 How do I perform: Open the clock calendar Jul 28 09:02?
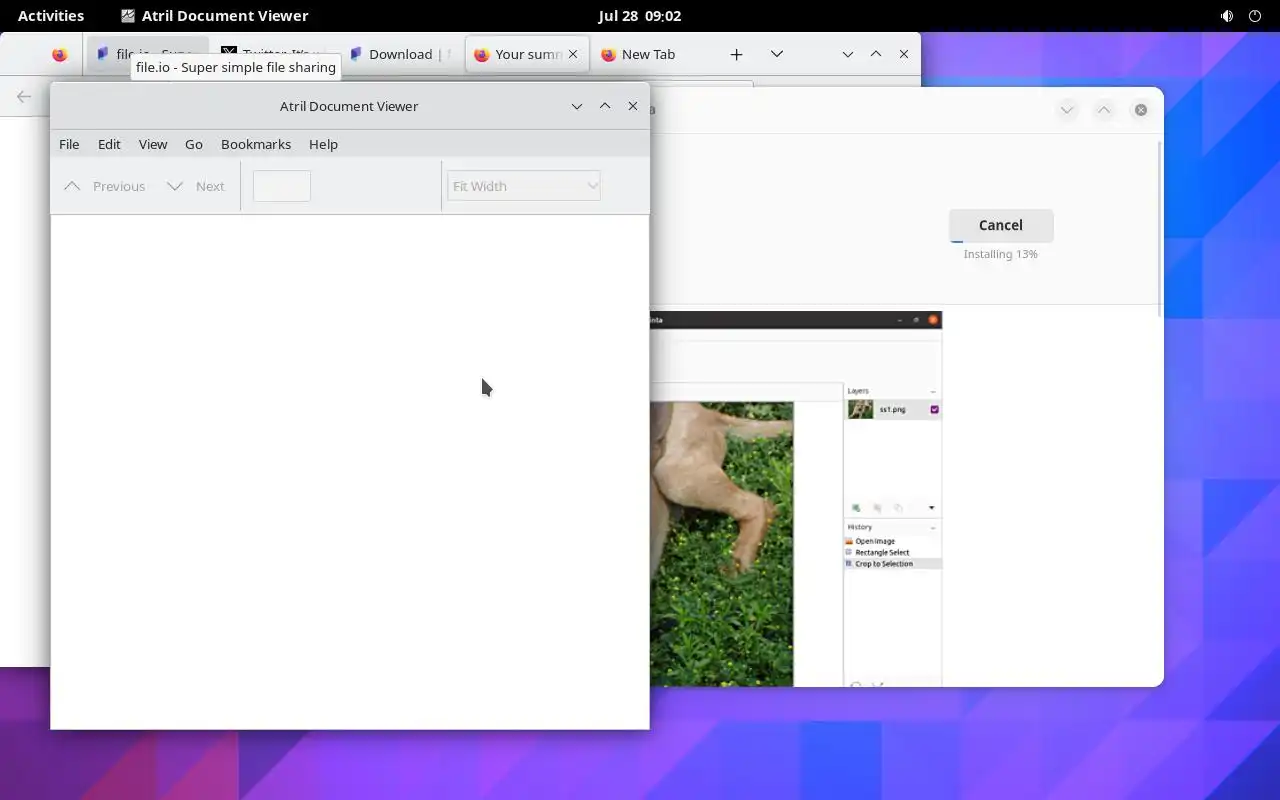click(640, 16)
